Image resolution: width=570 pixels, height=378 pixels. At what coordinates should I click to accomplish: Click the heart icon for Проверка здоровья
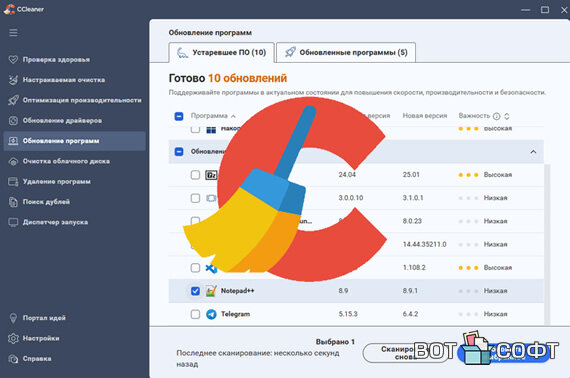[x=13, y=60]
